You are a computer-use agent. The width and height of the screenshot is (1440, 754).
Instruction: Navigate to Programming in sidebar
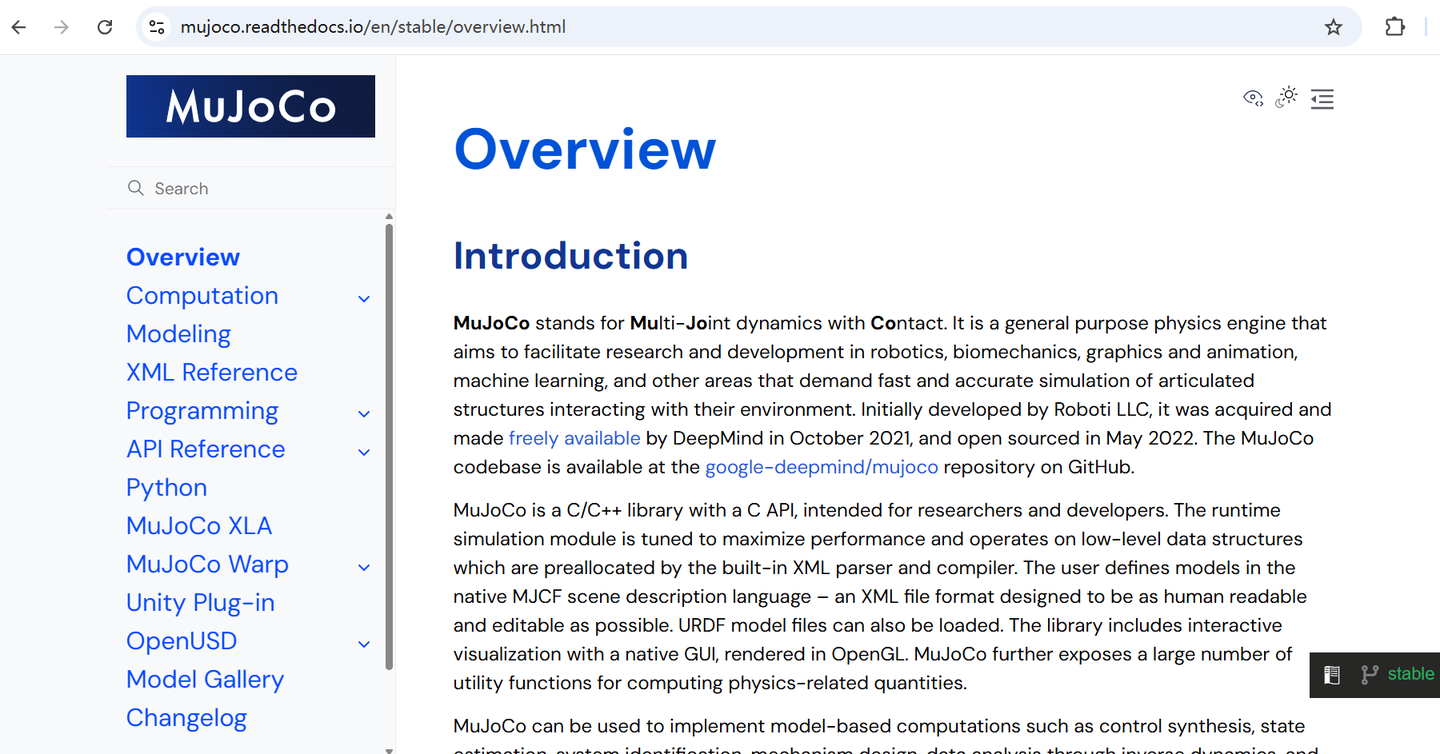202,411
